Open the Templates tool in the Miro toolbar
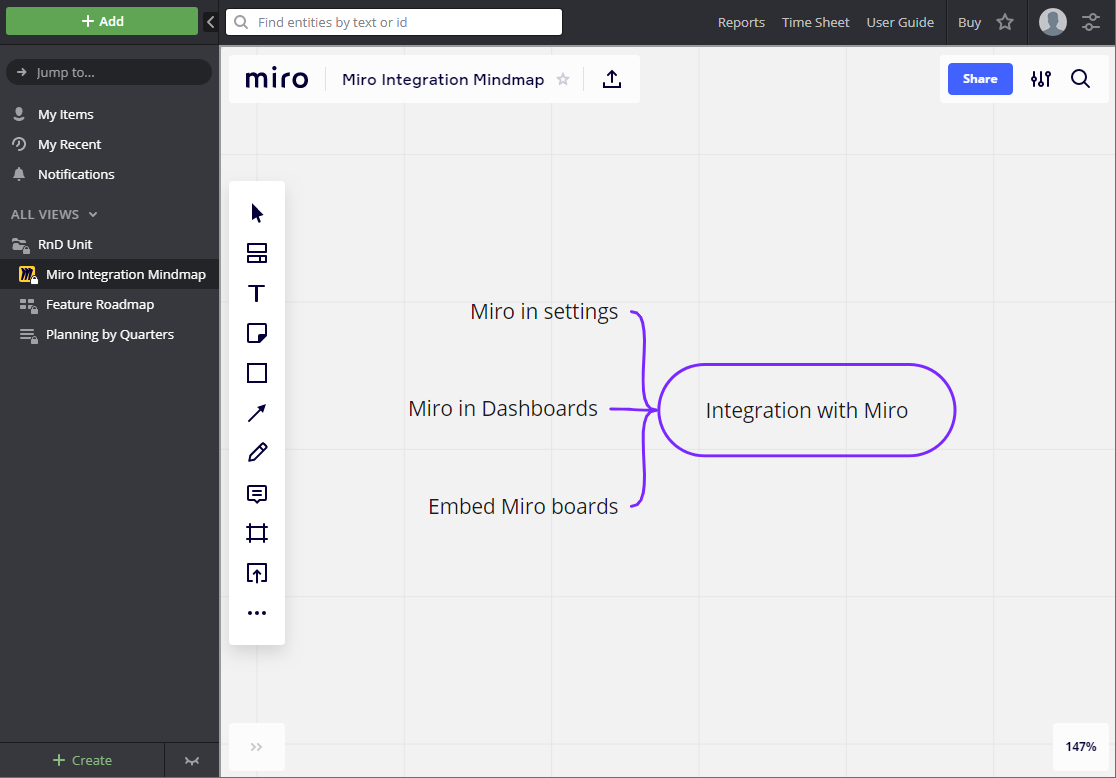 point(257,253)
